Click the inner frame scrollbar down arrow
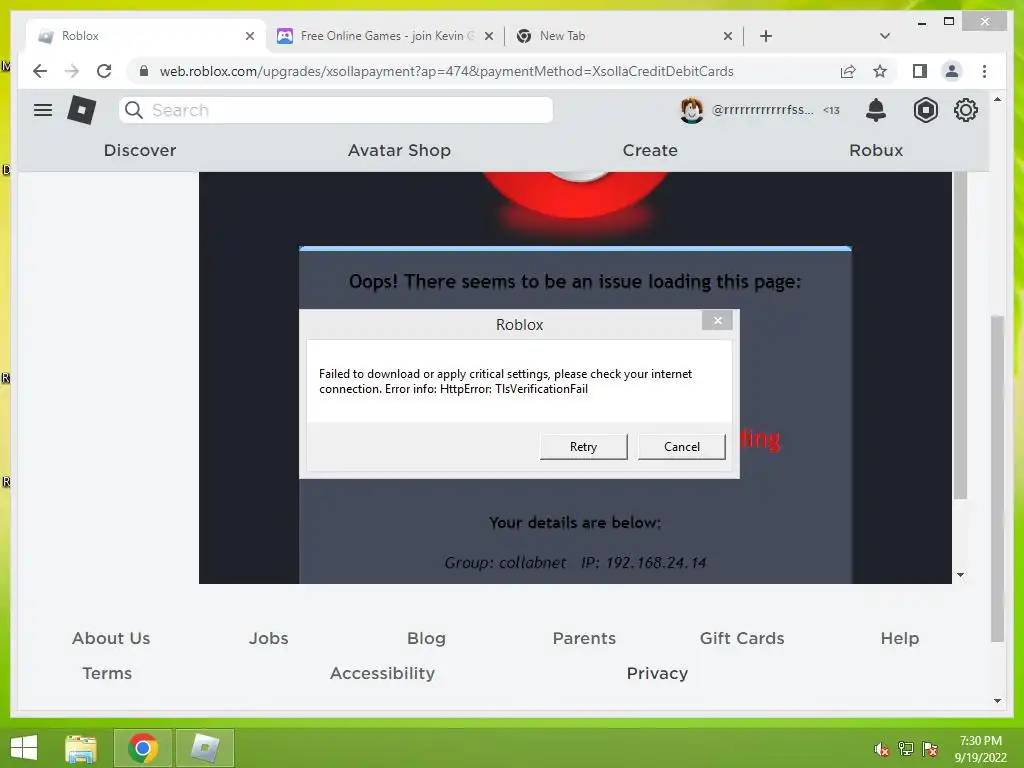Image resolution: width=1024 pixels, height=768 pixels. click(960, 575)
